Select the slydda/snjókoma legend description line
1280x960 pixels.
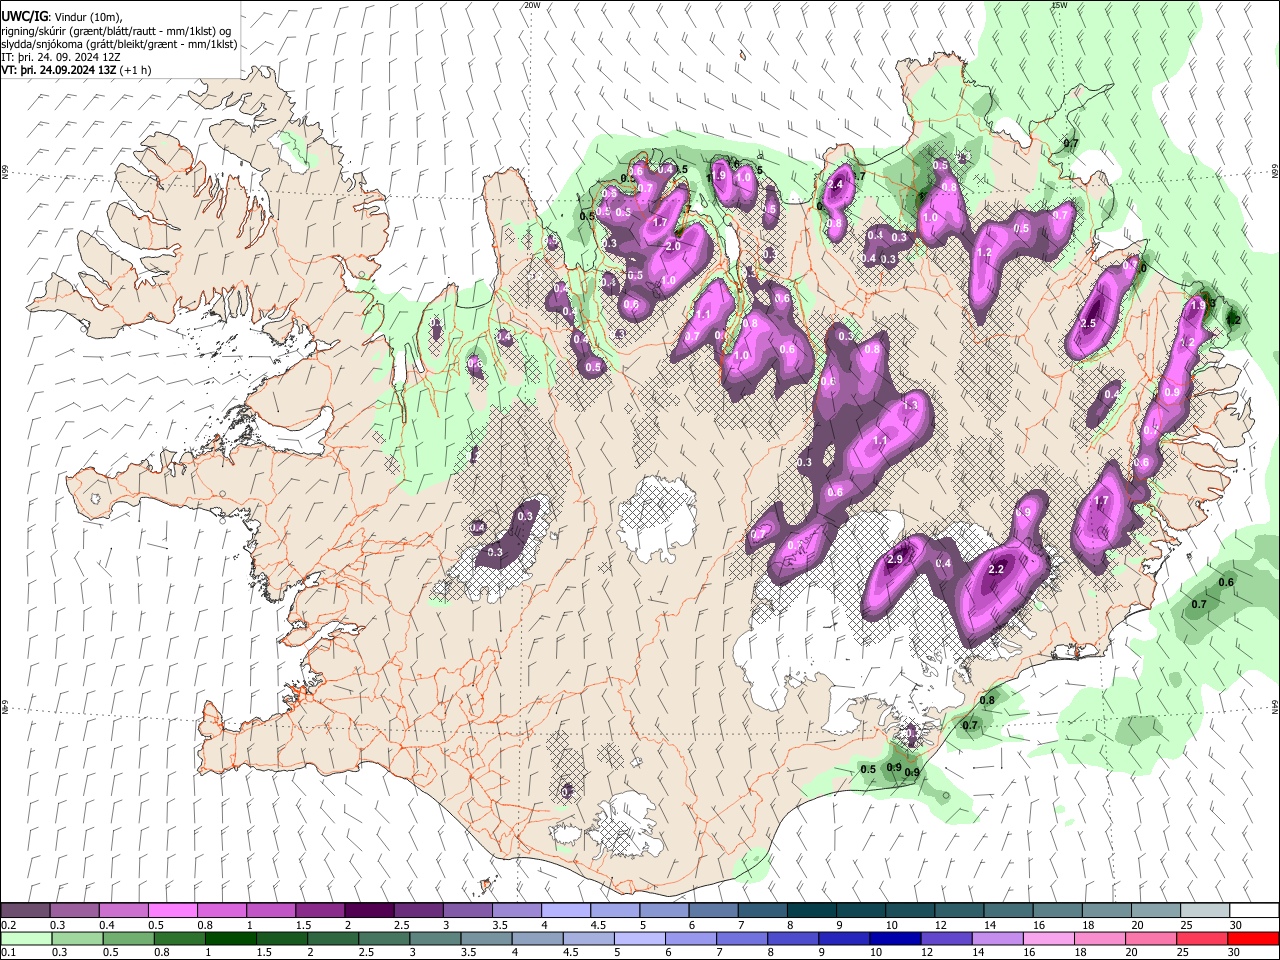tap(119, 44)
